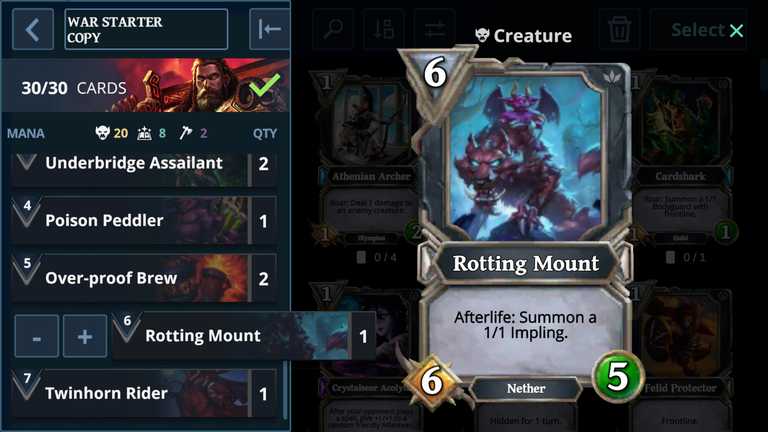Image resolution: width=768 pixels, height=432 pixels.
Task: Decrease Rotting Mount quantity with minus
Action: coord(37,336)
